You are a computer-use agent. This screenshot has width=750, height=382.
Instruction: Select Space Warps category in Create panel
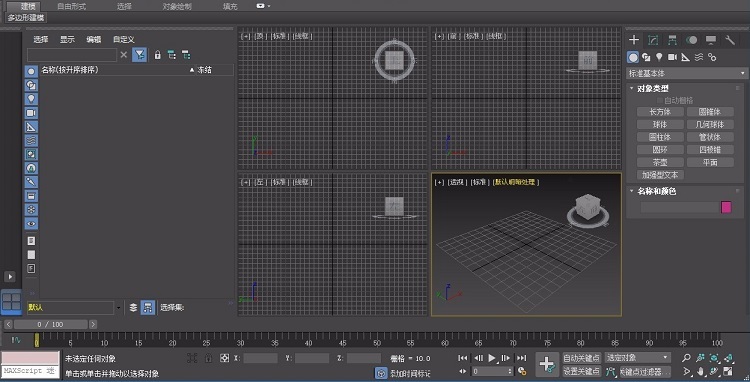pos(699,57)
